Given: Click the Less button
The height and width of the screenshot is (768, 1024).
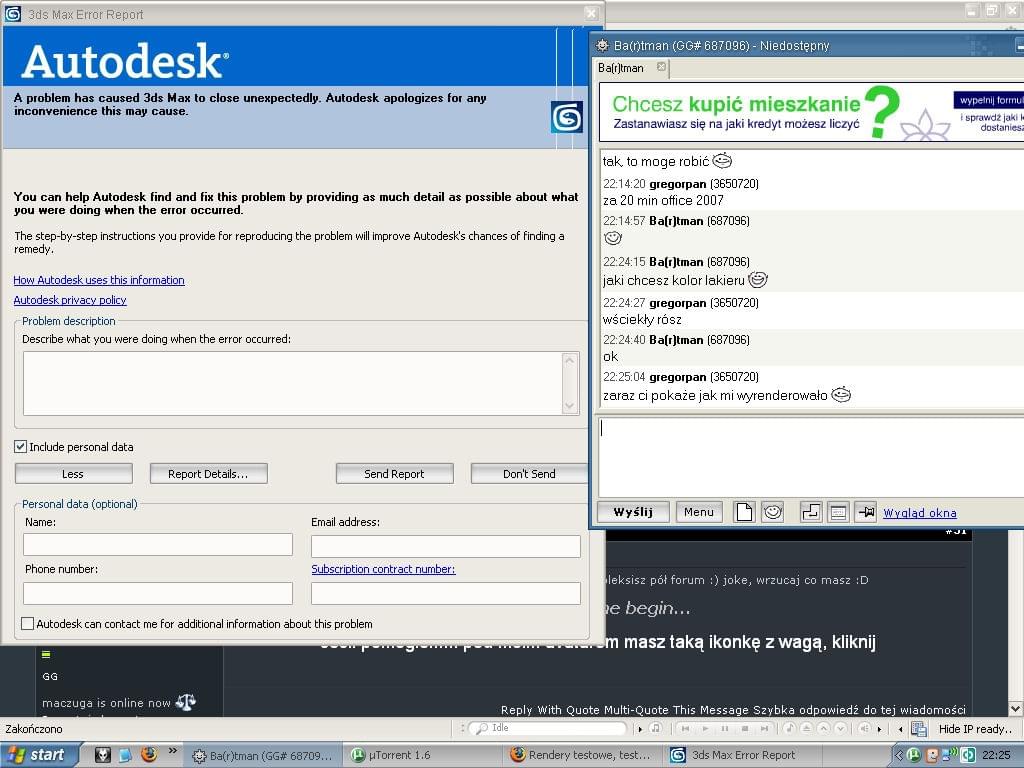Looking at the screenshot, I should 73,473.
